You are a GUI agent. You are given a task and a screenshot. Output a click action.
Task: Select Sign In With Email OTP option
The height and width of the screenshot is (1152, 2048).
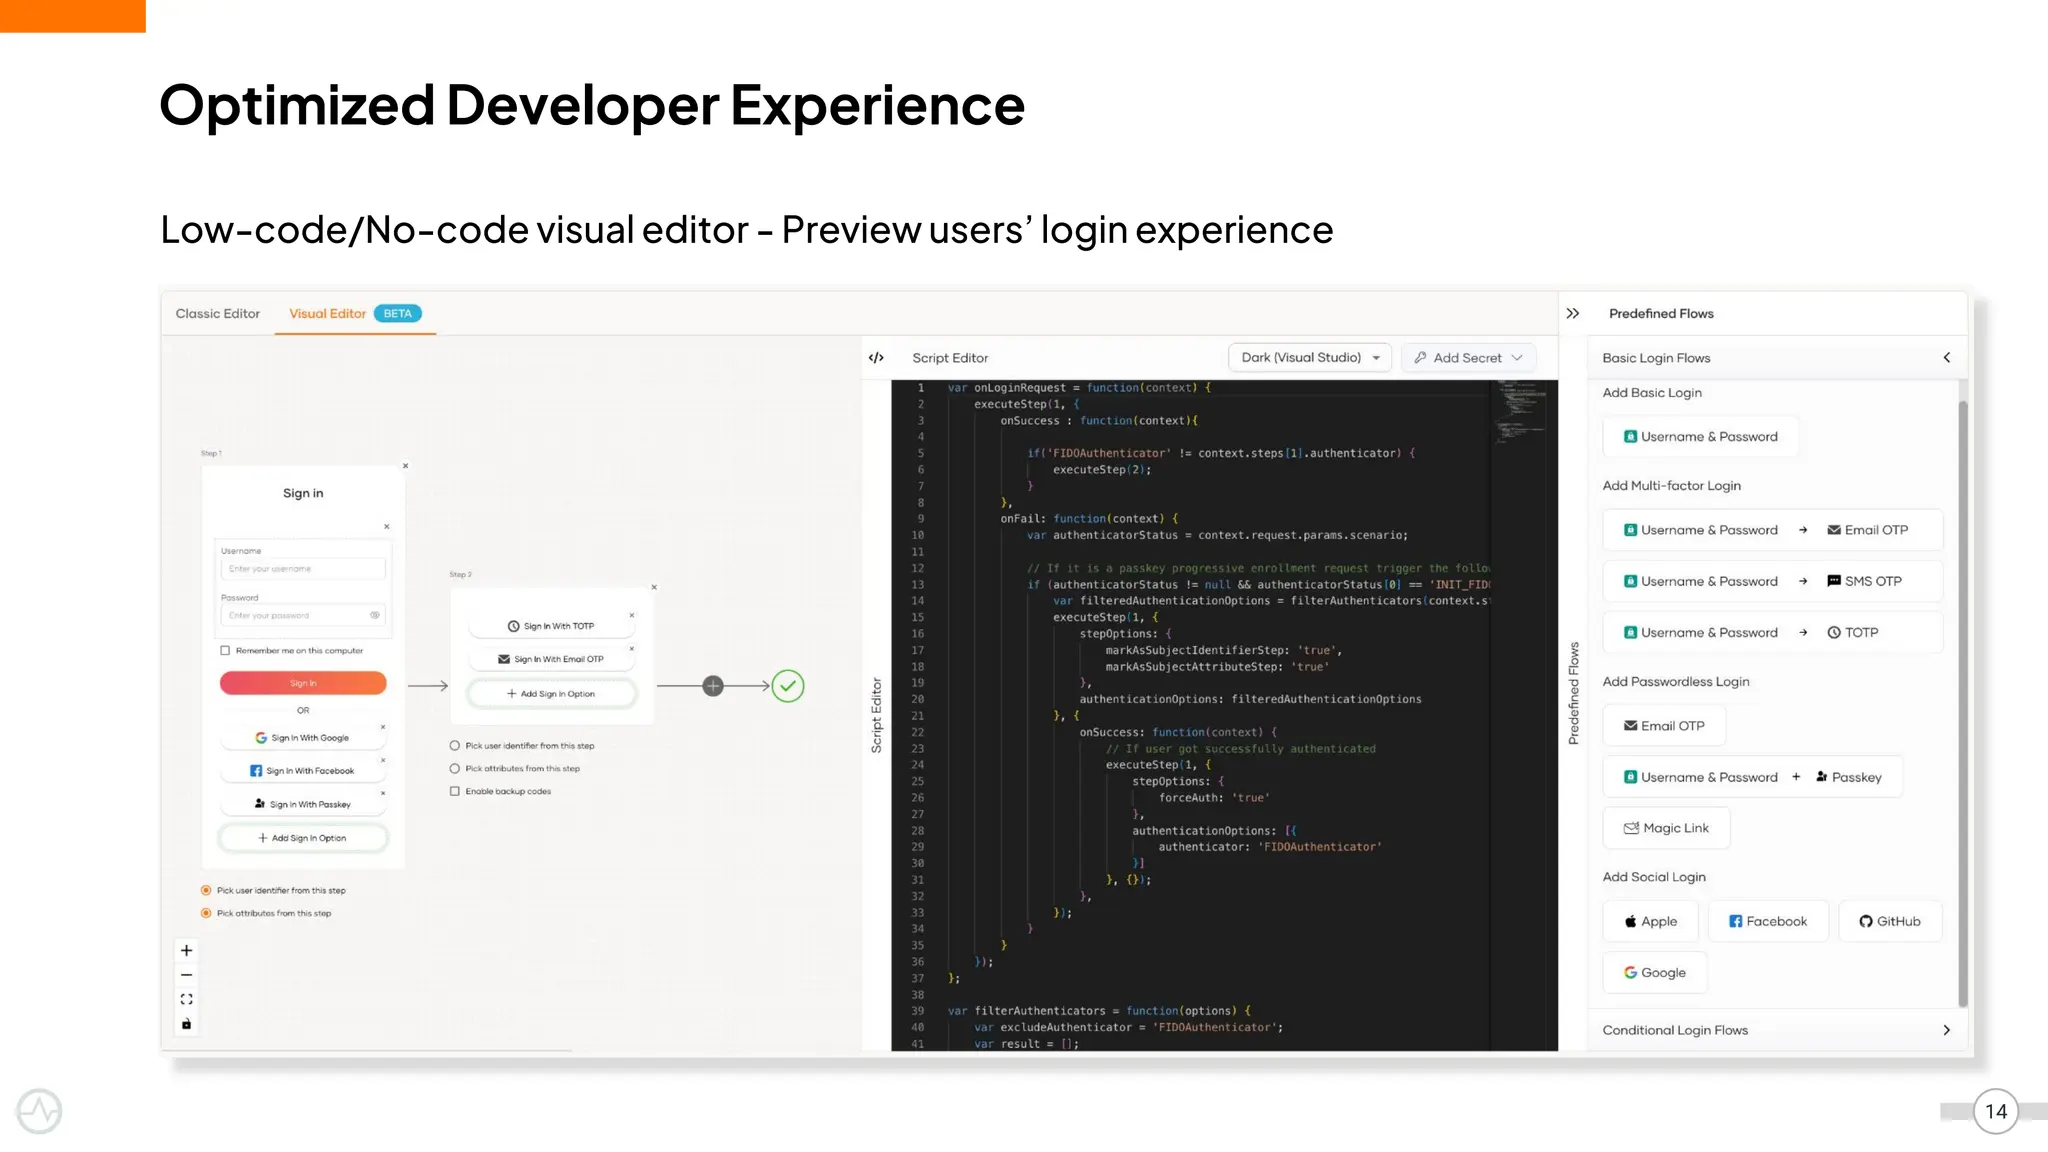551,659
